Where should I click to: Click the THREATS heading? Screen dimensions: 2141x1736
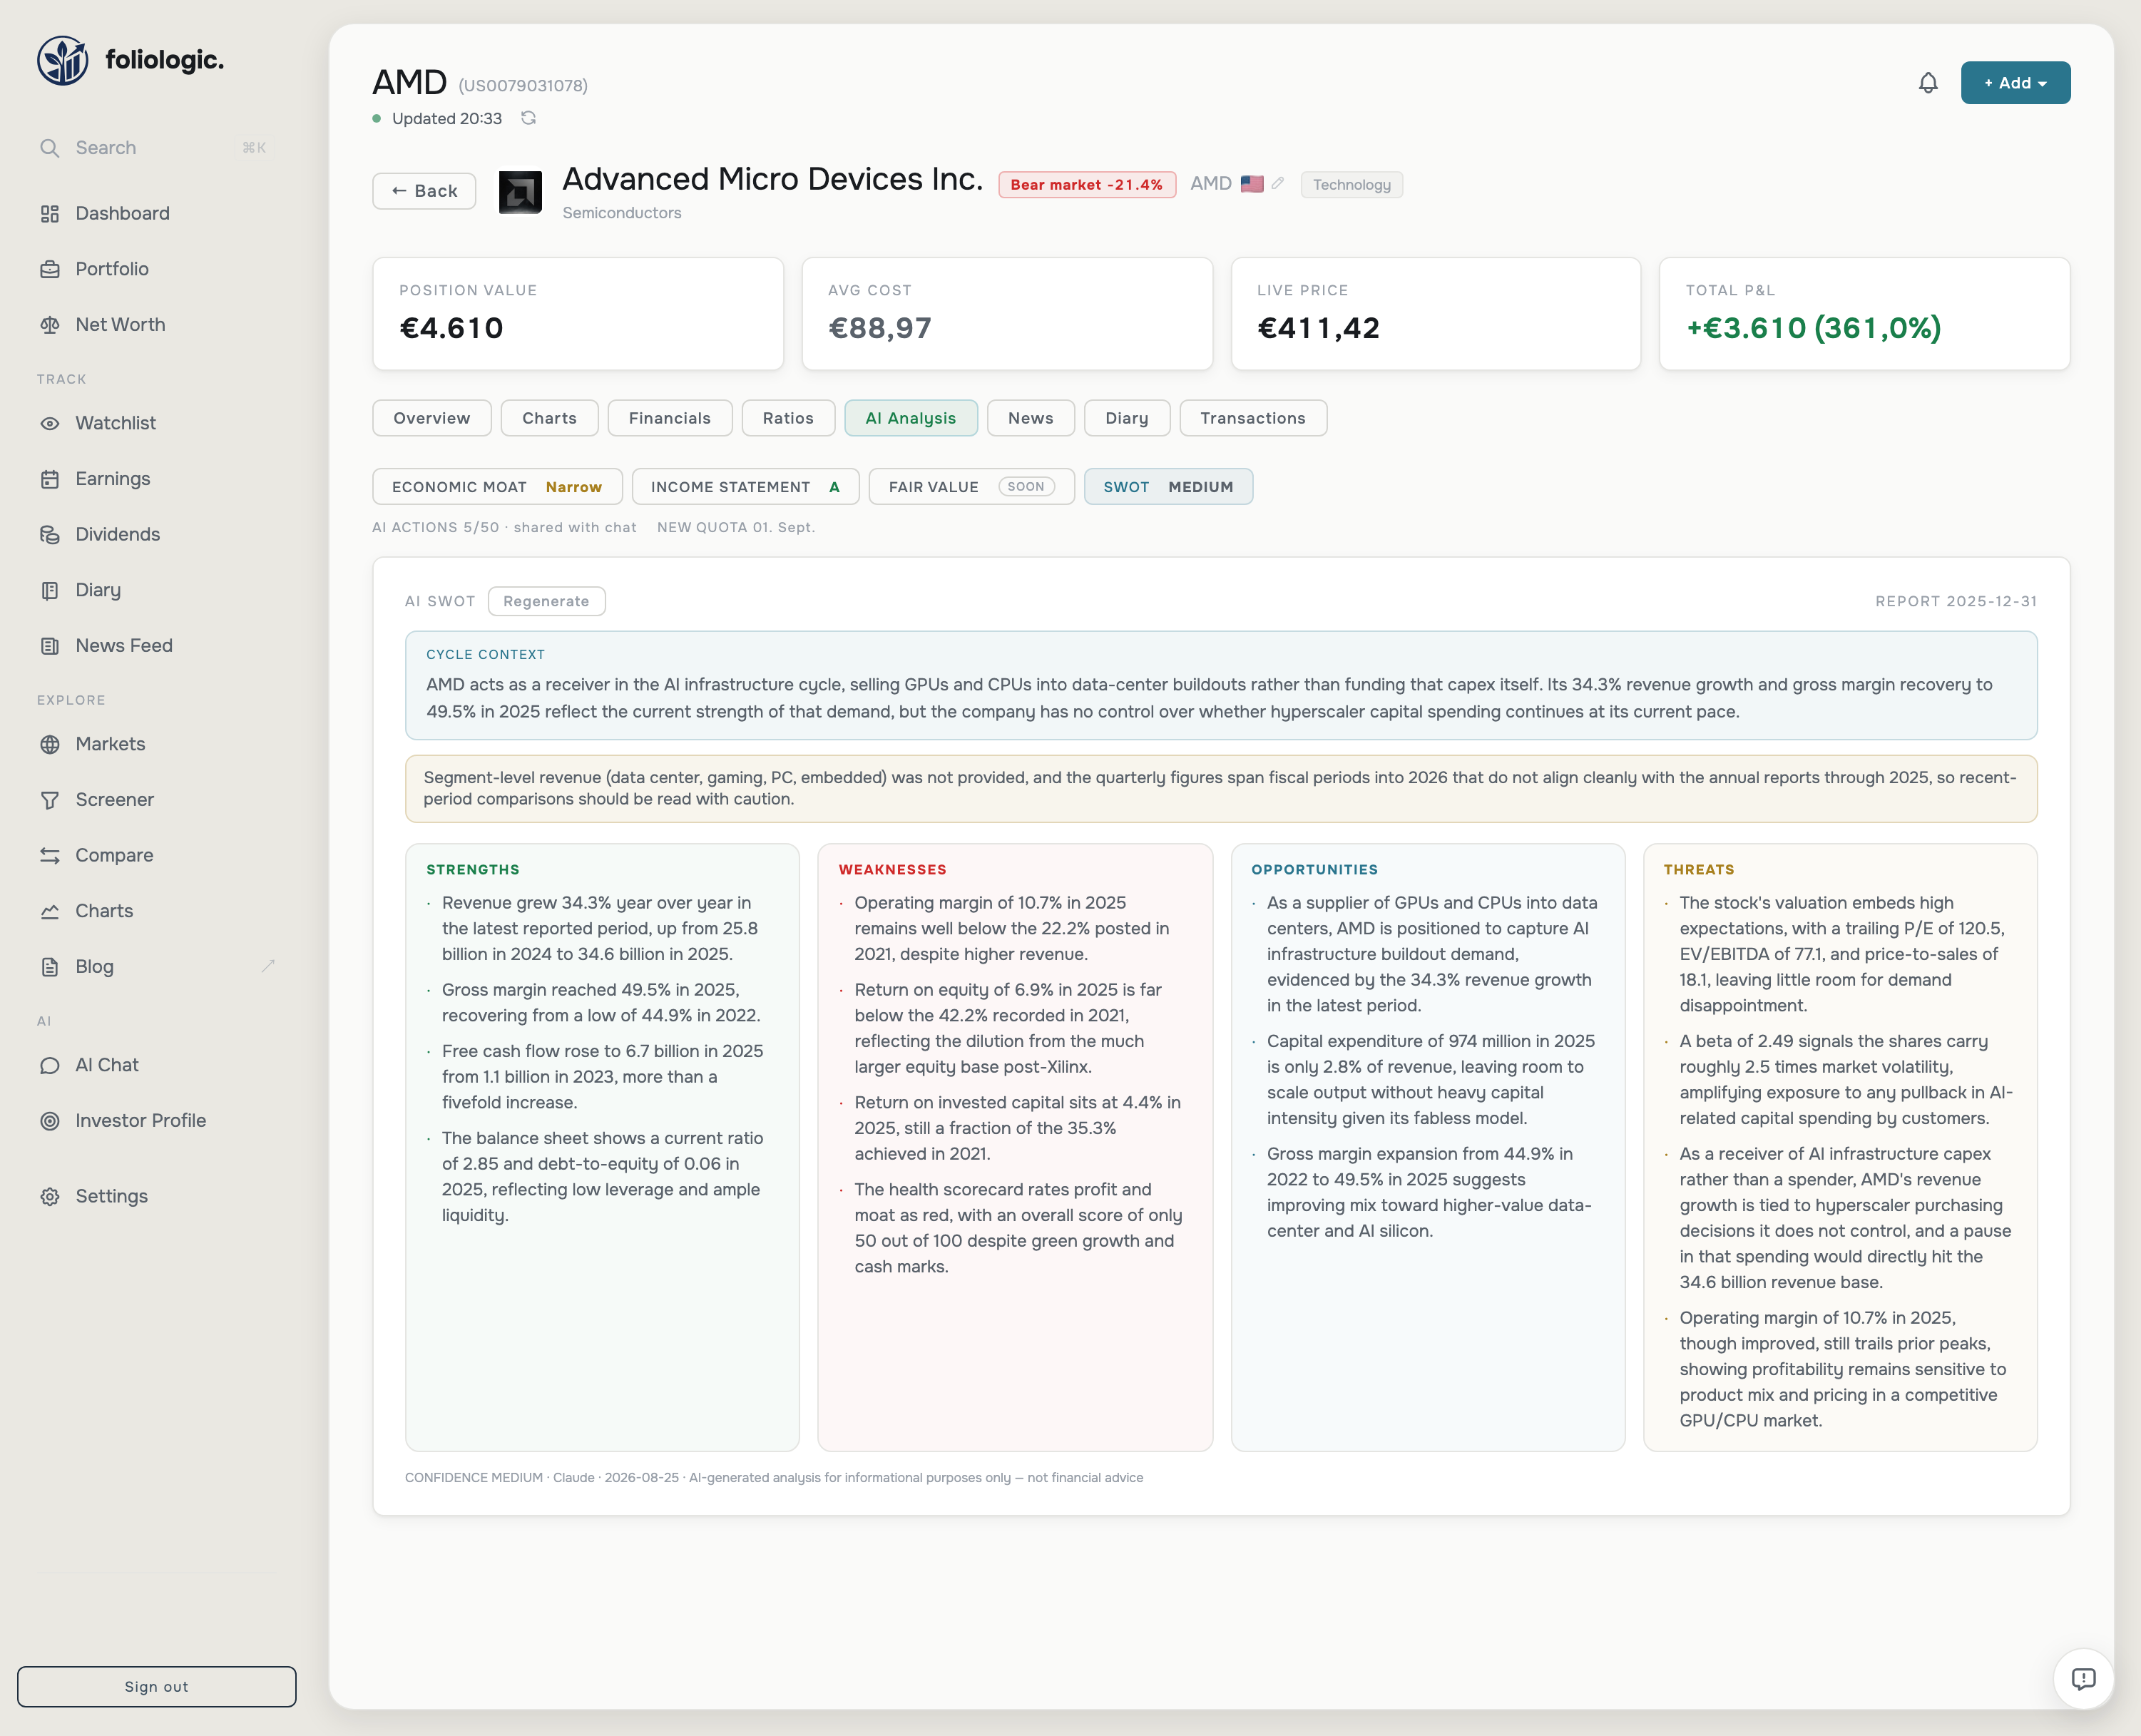coord(1699,870)
